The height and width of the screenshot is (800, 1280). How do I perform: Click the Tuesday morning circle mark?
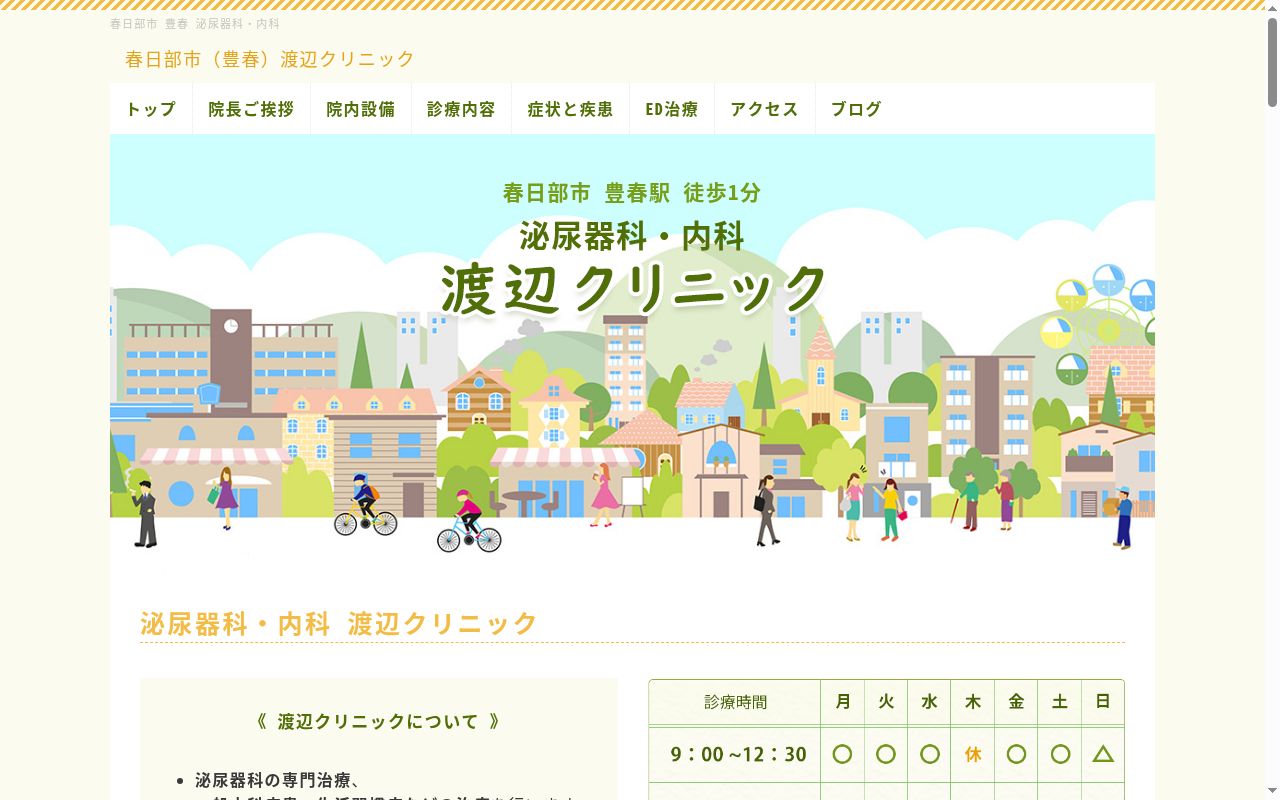tap(886, 754)
